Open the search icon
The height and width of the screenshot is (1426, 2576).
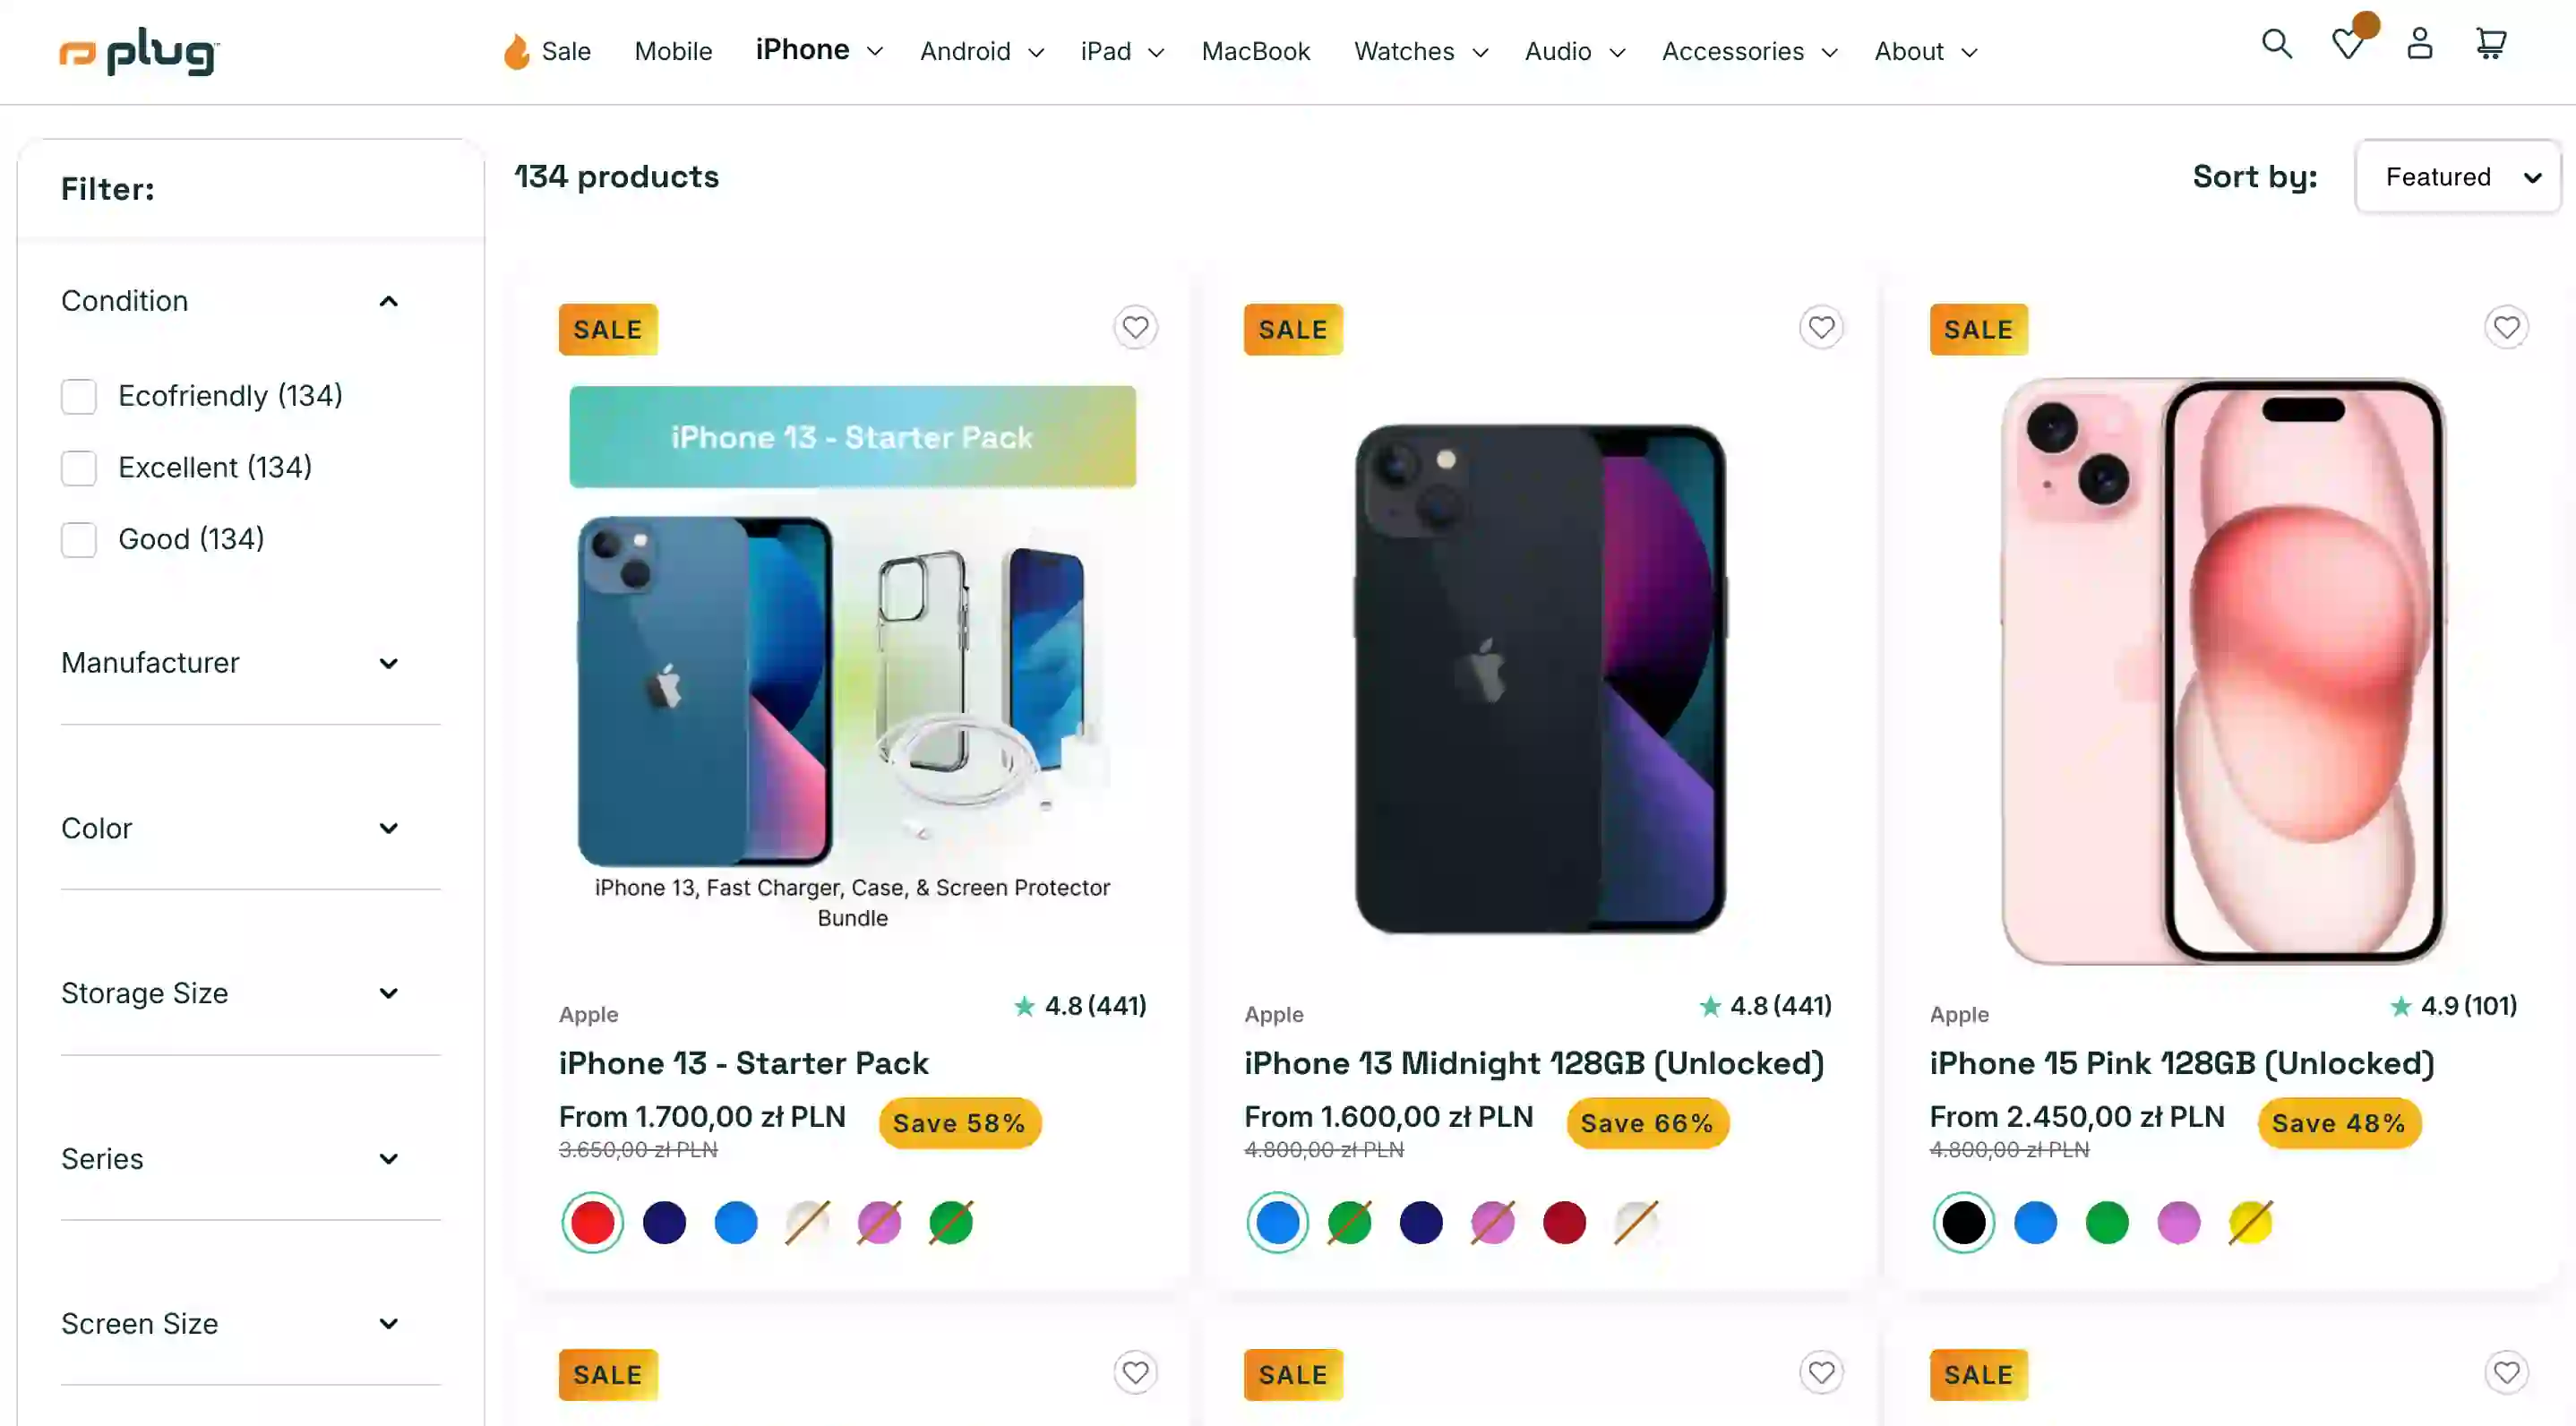(2276, 44)
